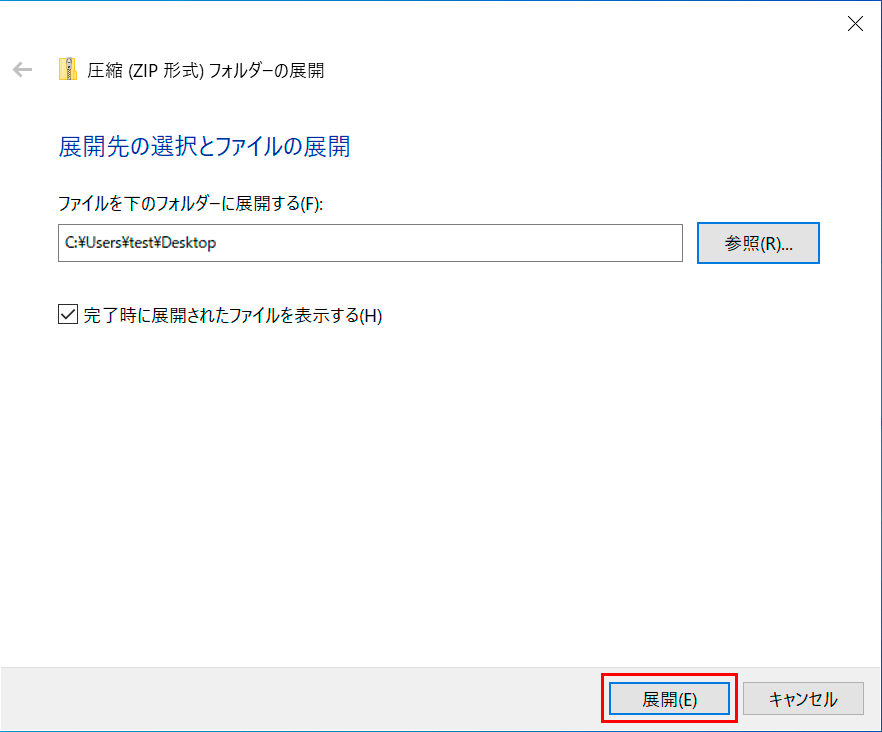882x732 pixels.
Task: Click the heading 展開先の選択とファイルの展開
Action: pyautogui.click(x=204, y=147)
